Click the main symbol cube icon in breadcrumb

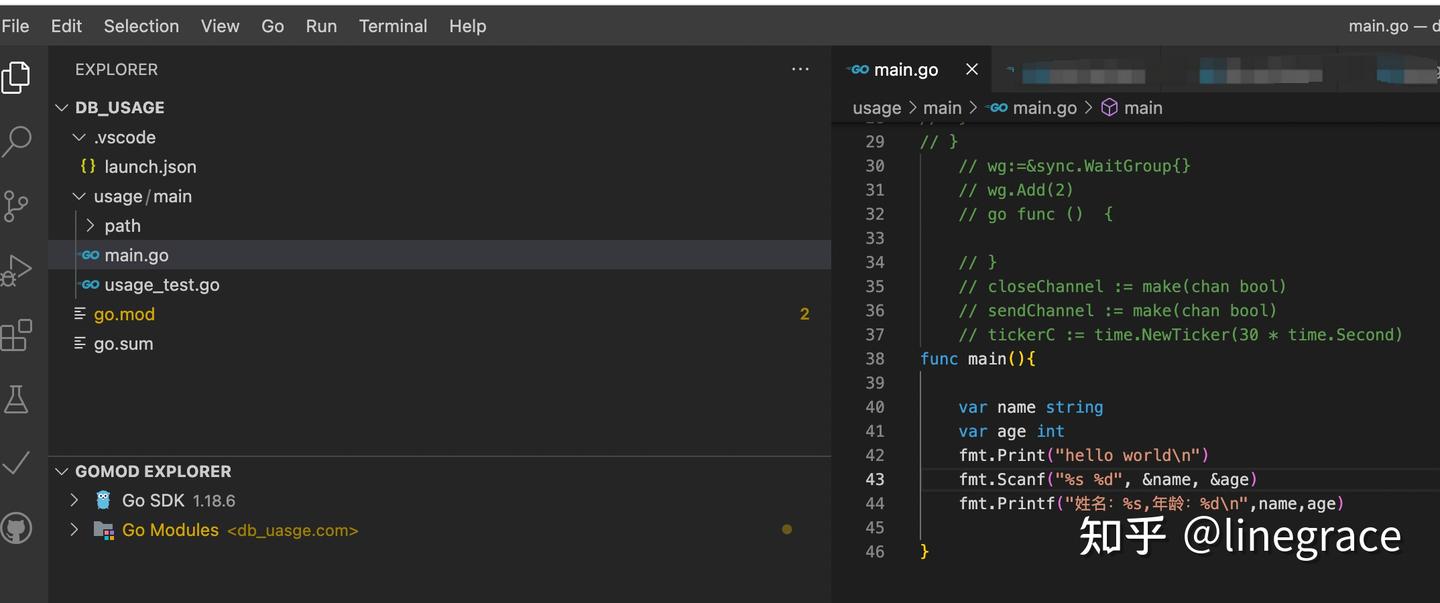(1109, 107)
